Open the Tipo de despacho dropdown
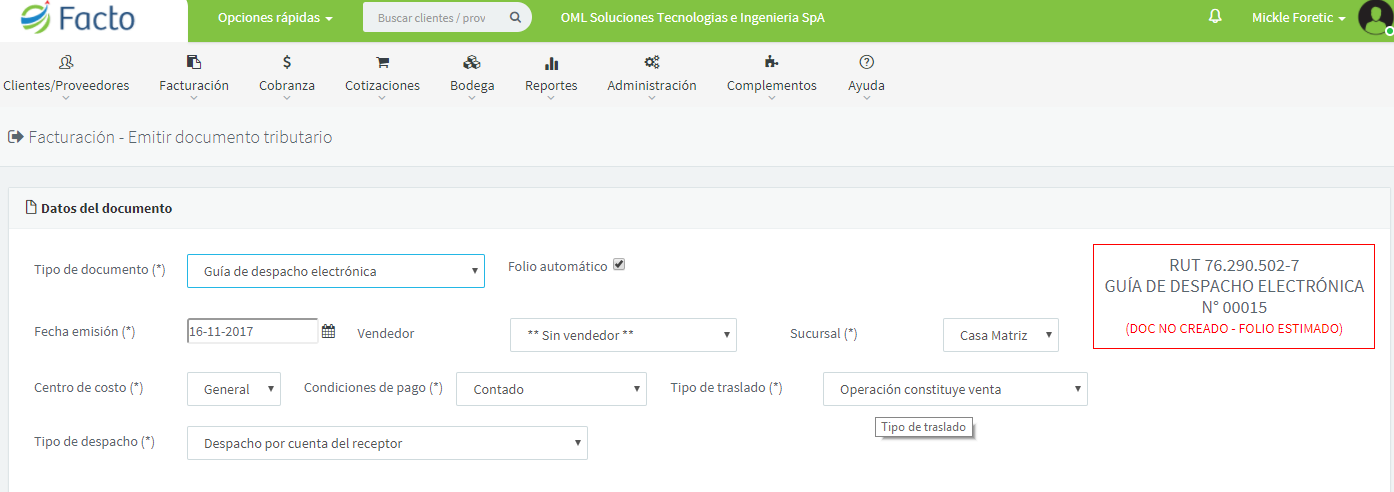The height and width of the screenshot is (492, 1394). tap(387, 443)
